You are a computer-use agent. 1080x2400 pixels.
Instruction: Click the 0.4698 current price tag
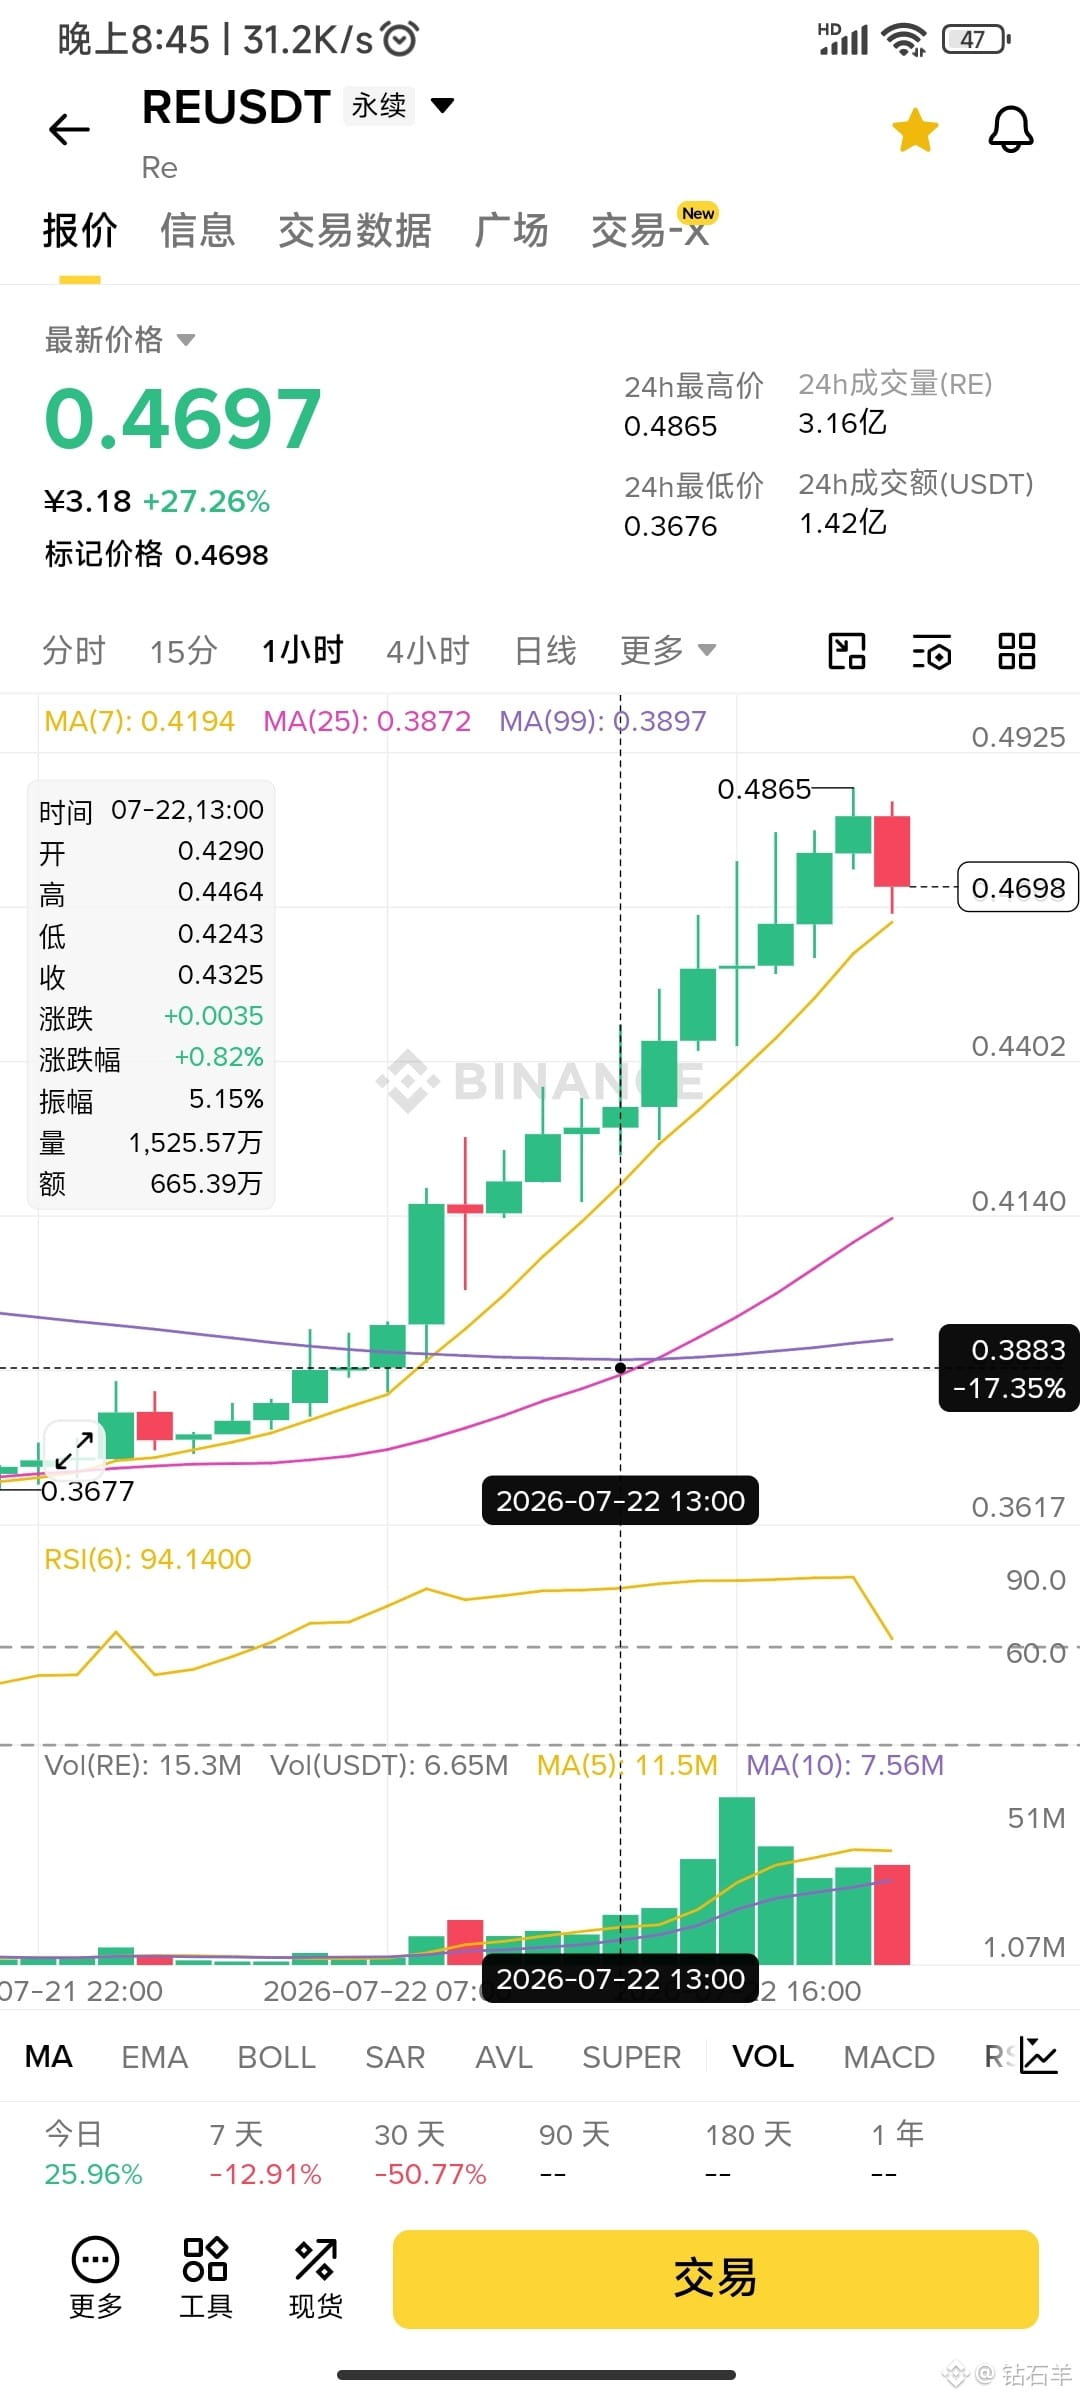click(1018, 887)
